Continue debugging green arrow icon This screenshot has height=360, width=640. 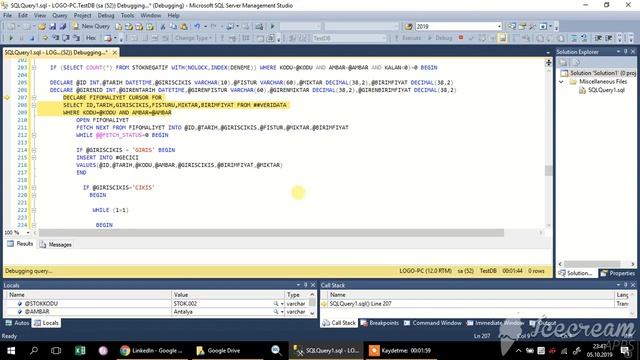tap(11, 38)
